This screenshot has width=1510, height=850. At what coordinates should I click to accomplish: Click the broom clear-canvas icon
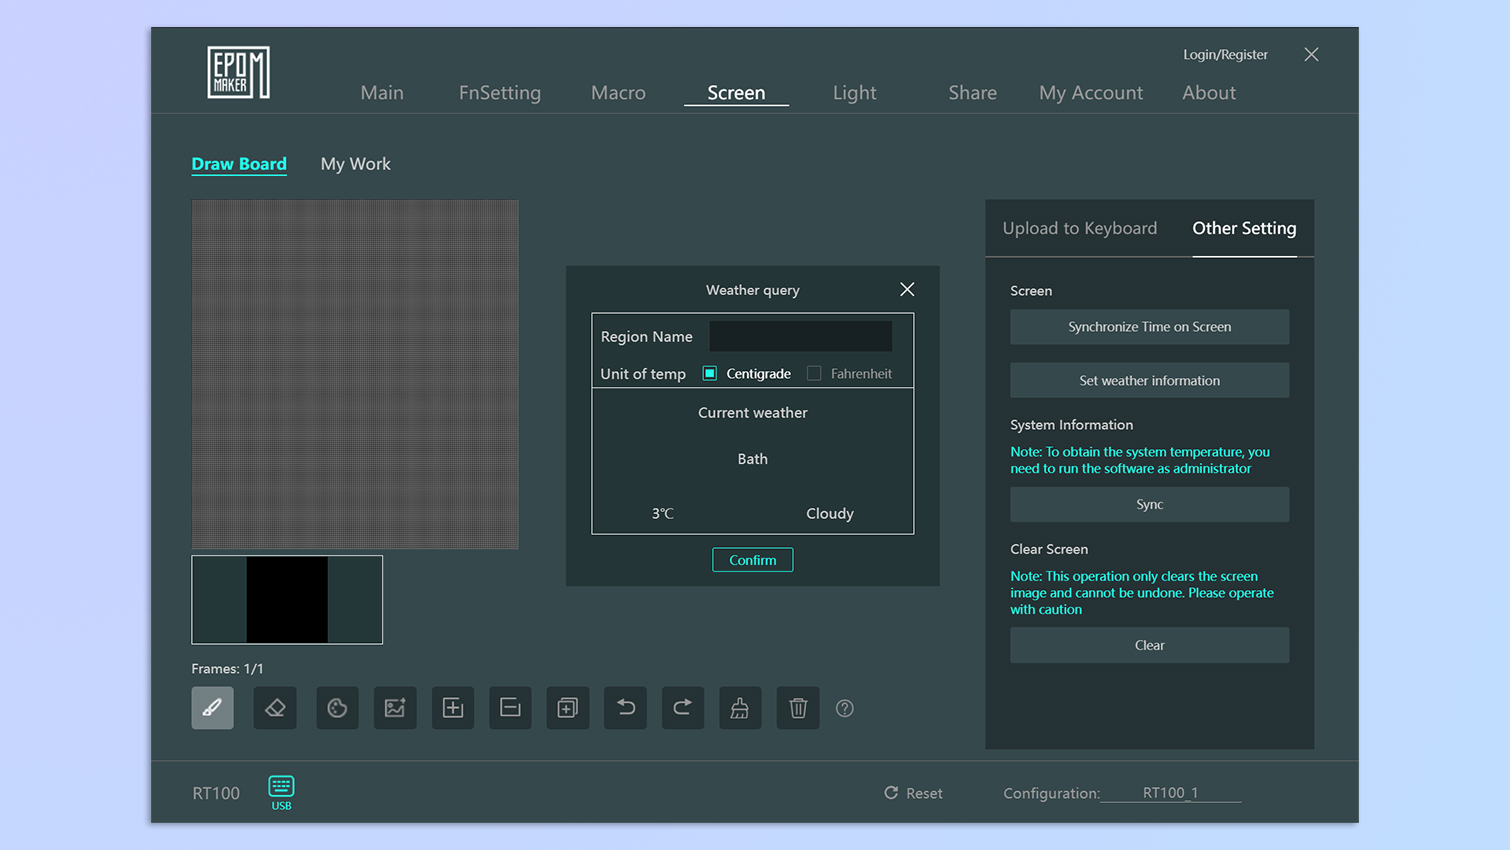[x=740, y=708]
